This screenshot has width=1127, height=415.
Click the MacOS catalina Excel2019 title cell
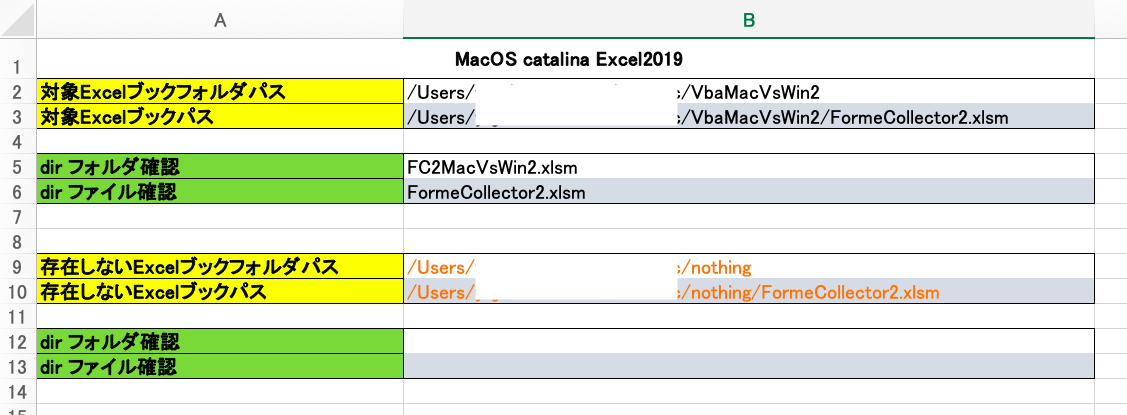pyautogui.click(x=568, y=58)
